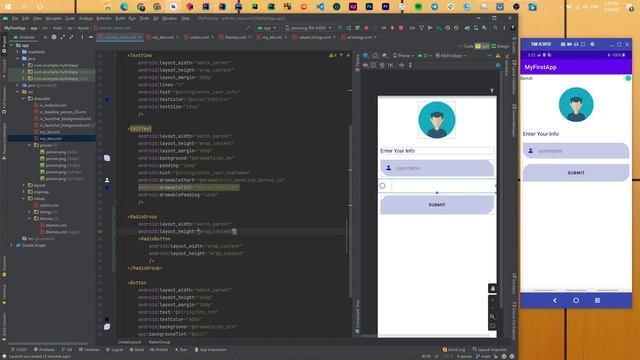
Task: Open the Event Log at bottom right
Action: [454, 350]
